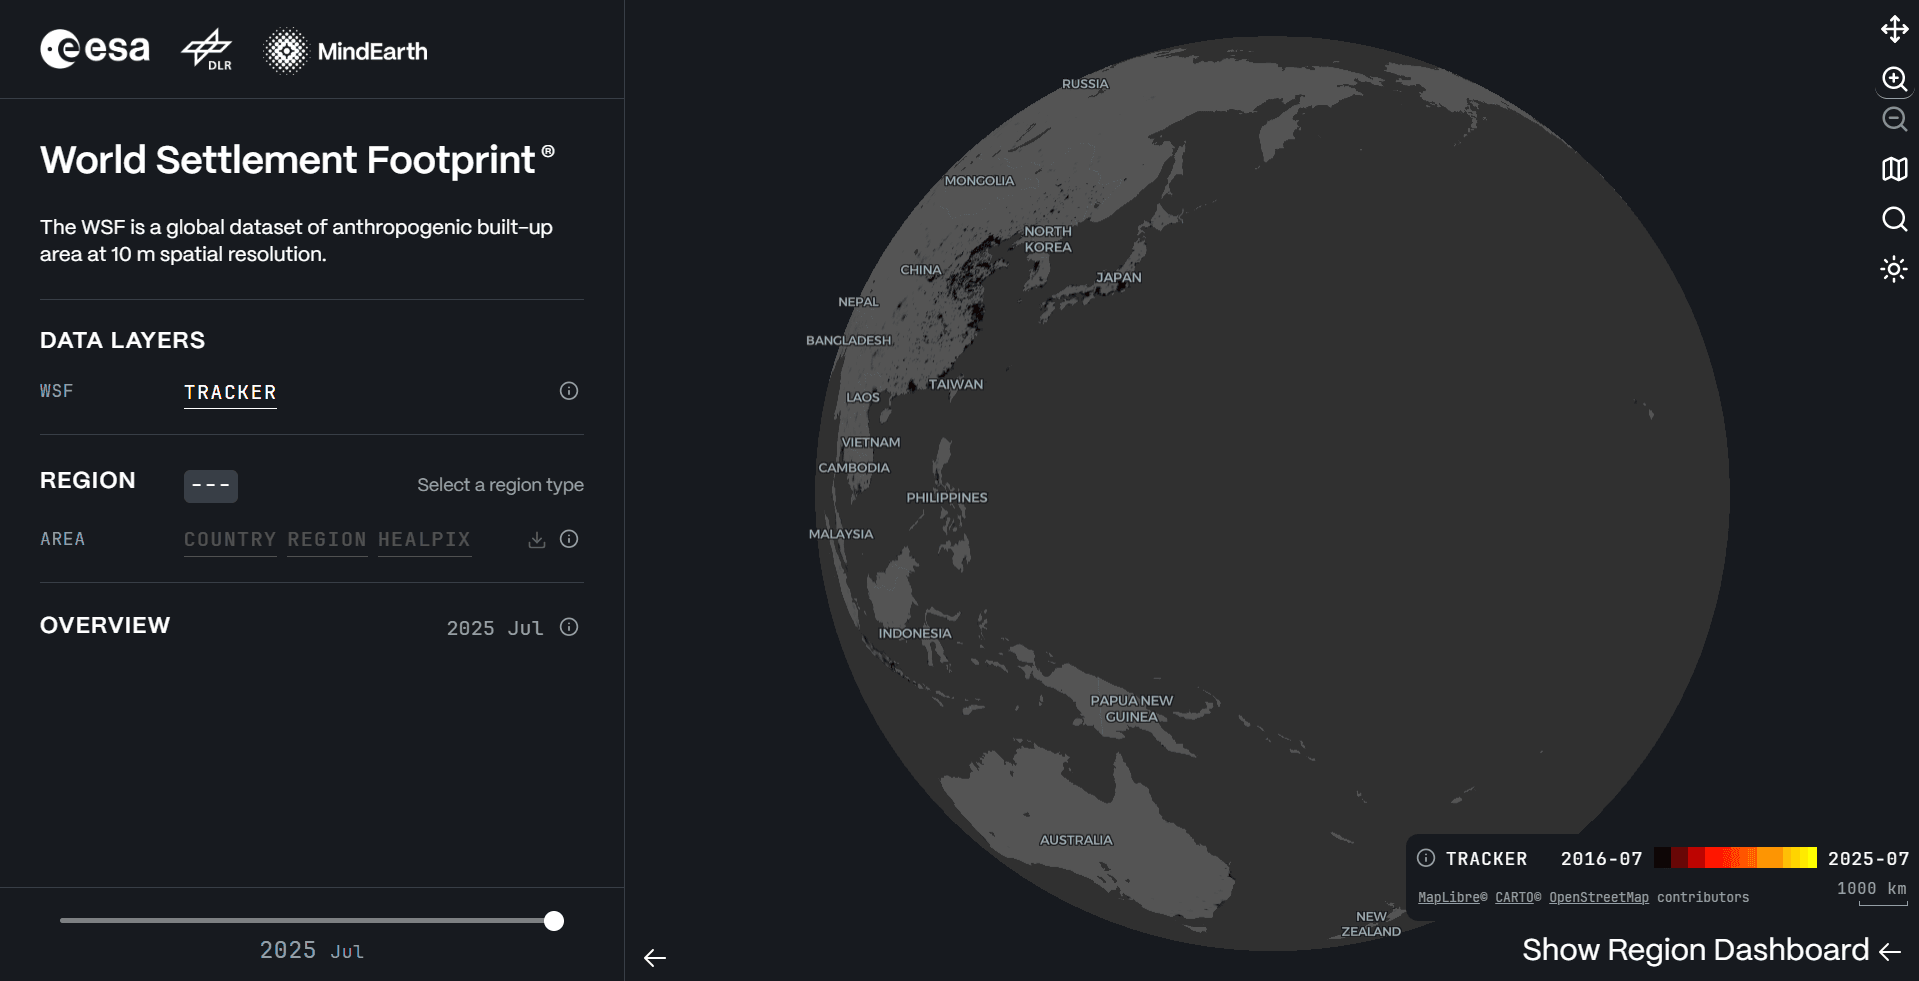Image resolution: width=1919 pixels, height=981 pixels.
Task: Click the time slider handle
Action: (554, 921)
